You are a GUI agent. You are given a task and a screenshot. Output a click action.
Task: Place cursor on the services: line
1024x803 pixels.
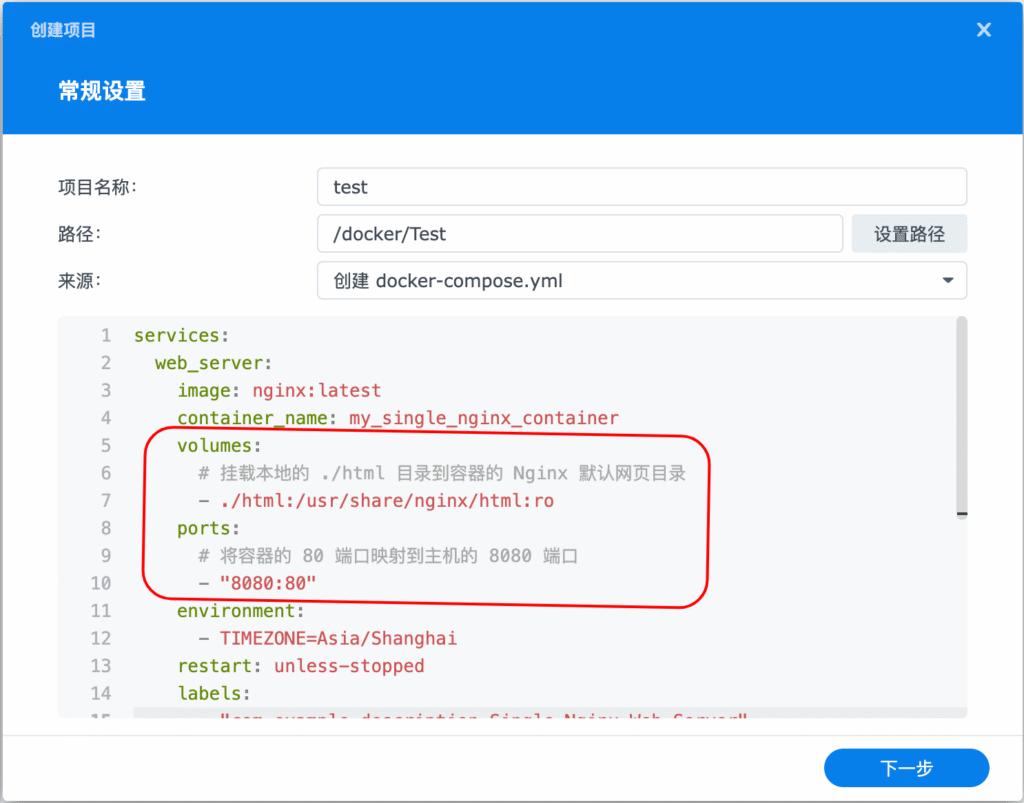[x=181, y=335]
